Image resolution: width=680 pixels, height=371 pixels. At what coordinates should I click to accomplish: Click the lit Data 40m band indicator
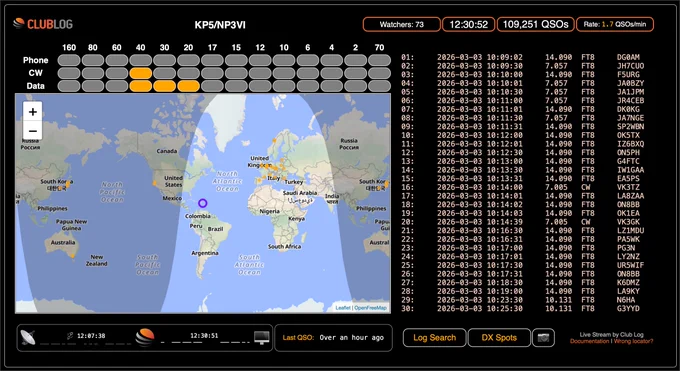click(x=141, y=86)
